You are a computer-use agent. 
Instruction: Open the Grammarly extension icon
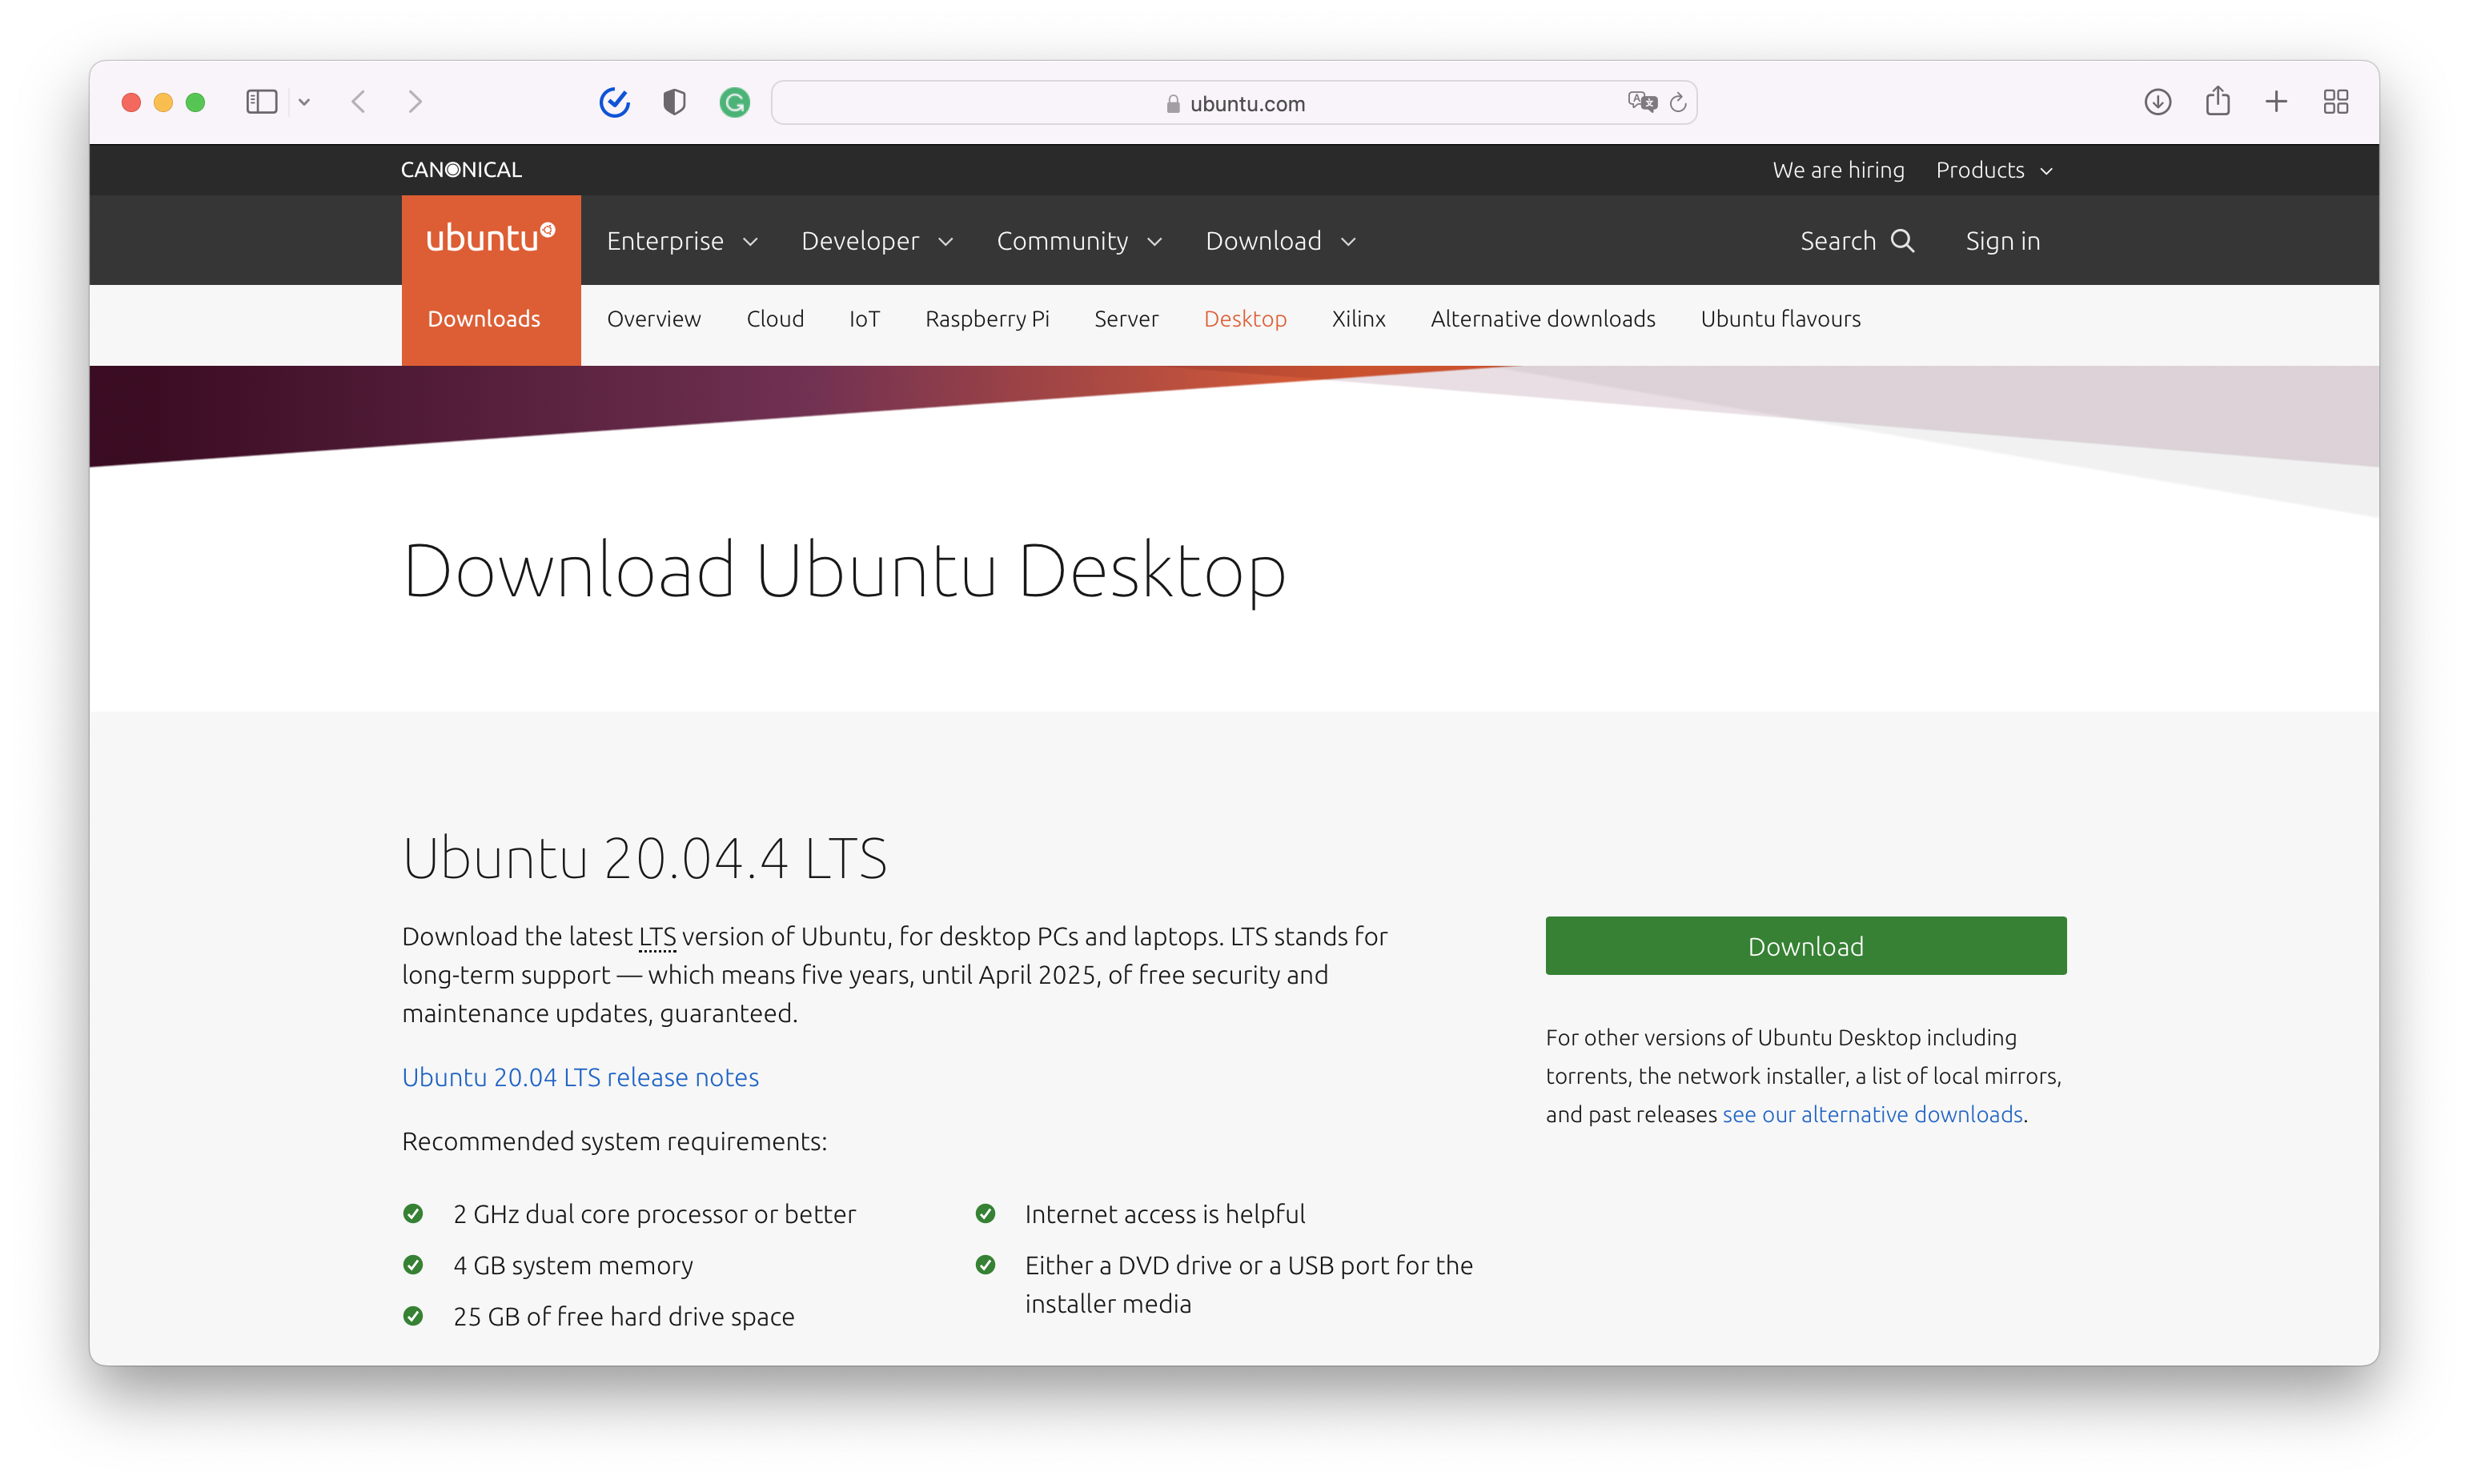click(735, 102)
